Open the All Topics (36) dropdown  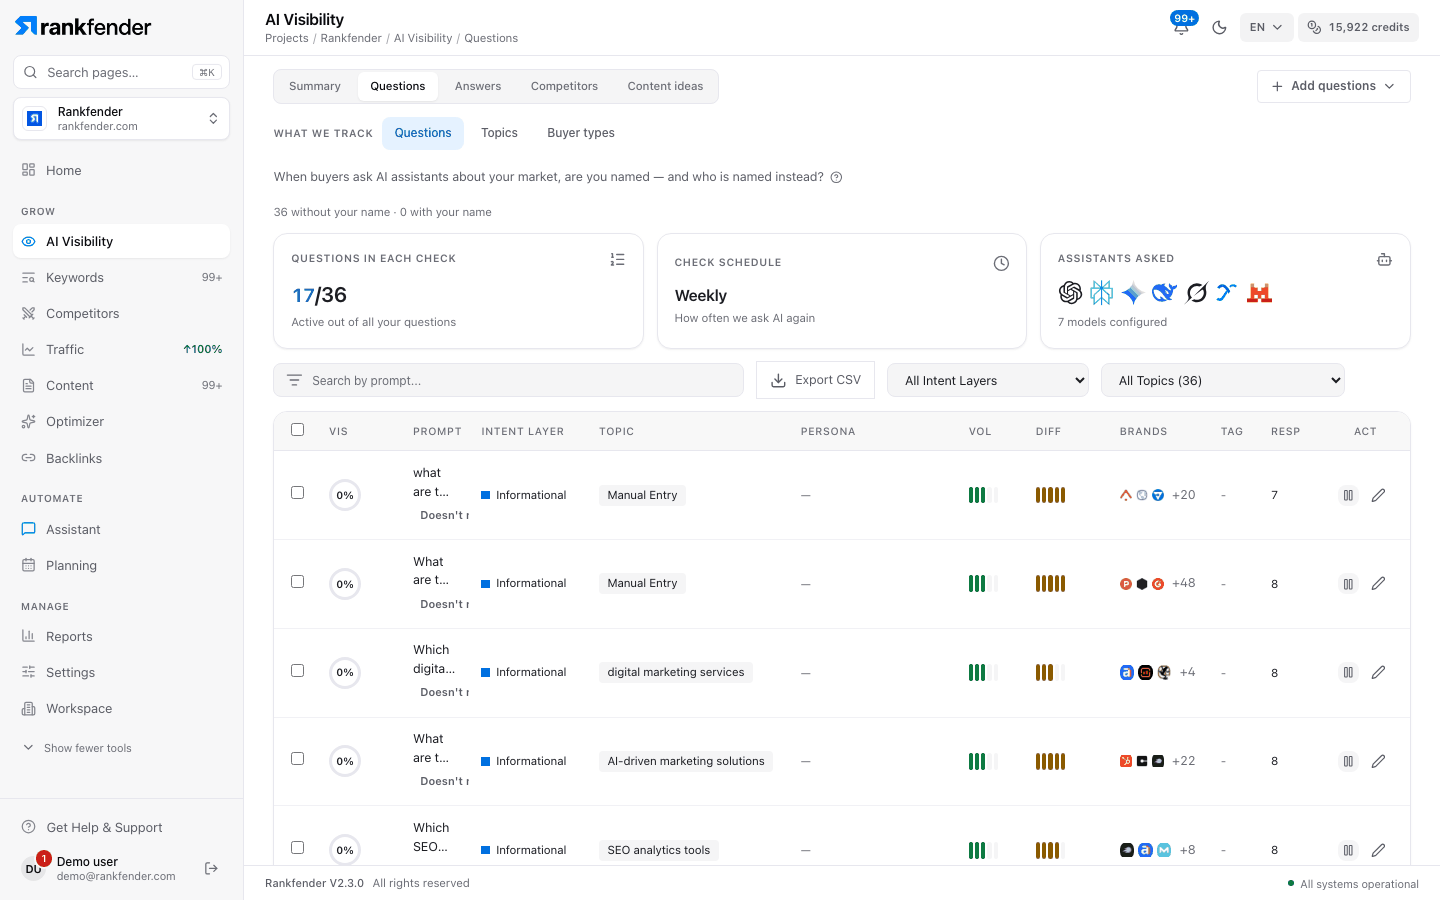click(x=1223, y=380)
